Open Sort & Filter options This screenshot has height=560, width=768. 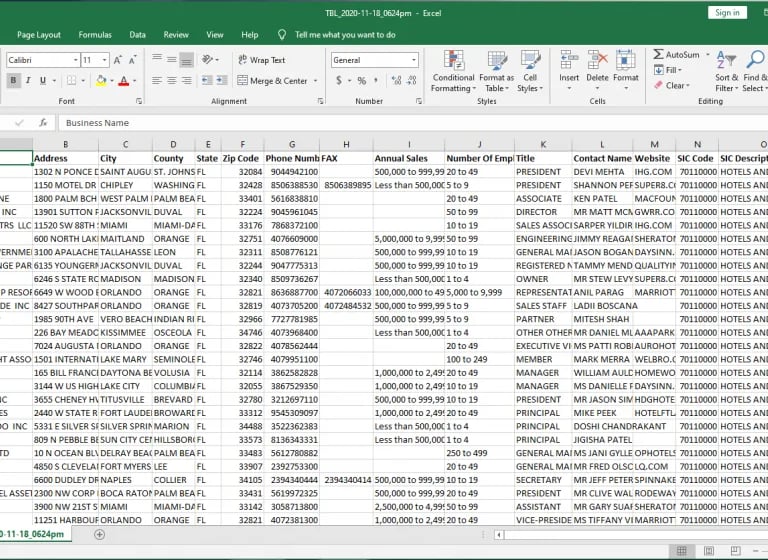(726, 72)
